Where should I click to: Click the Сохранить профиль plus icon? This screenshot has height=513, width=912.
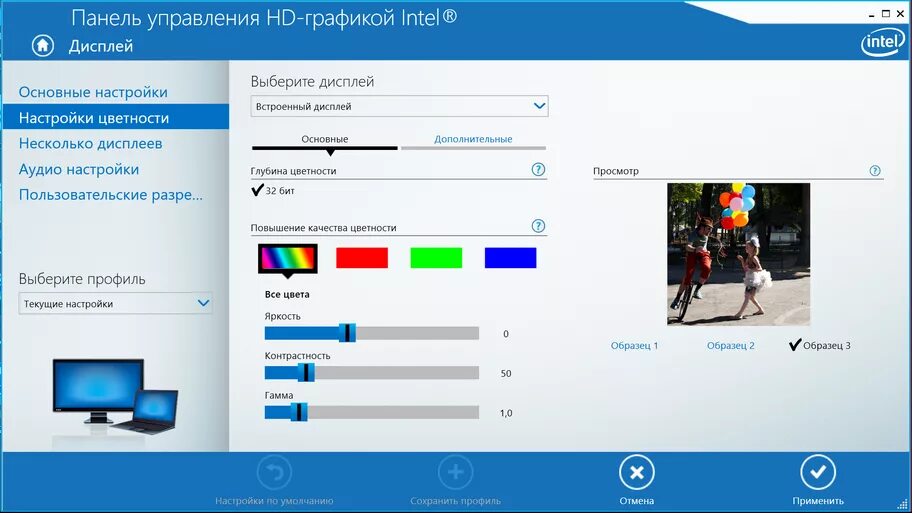455,472
